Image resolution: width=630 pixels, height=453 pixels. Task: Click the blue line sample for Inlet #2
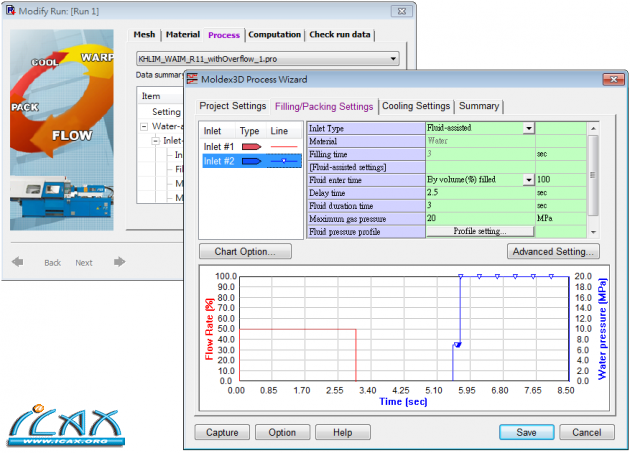pos(284,160)
